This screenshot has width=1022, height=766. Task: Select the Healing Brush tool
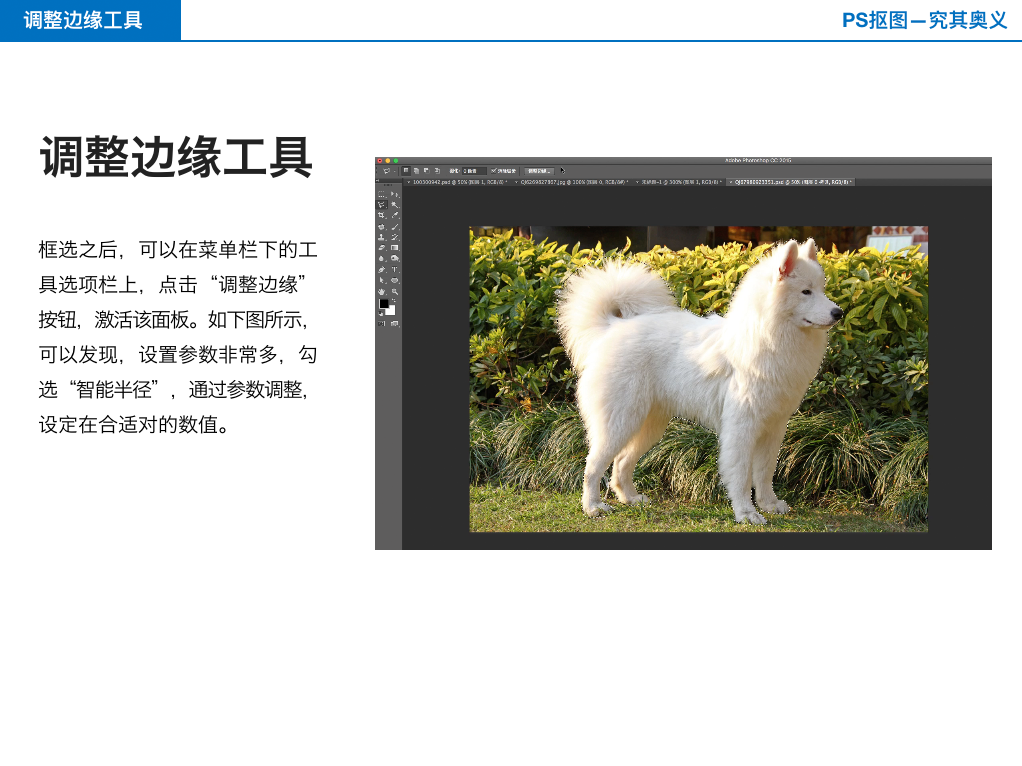click(381, 227)
